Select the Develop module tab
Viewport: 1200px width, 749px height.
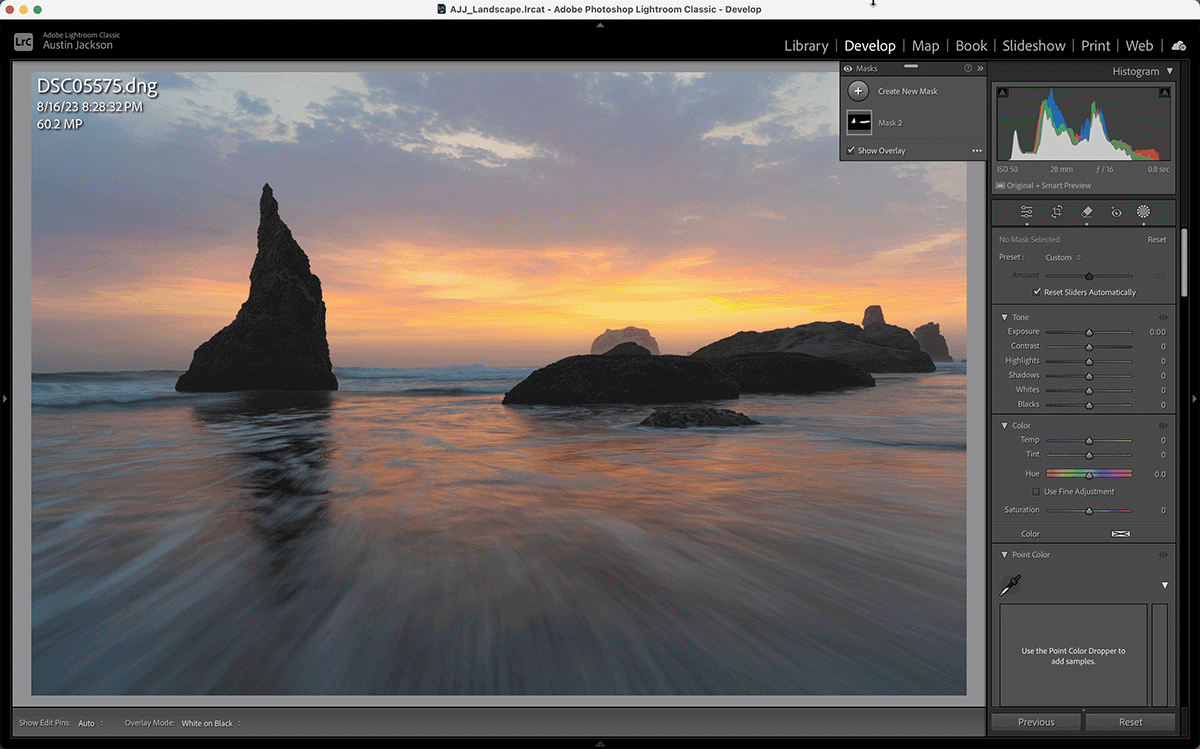coord(870,46)
